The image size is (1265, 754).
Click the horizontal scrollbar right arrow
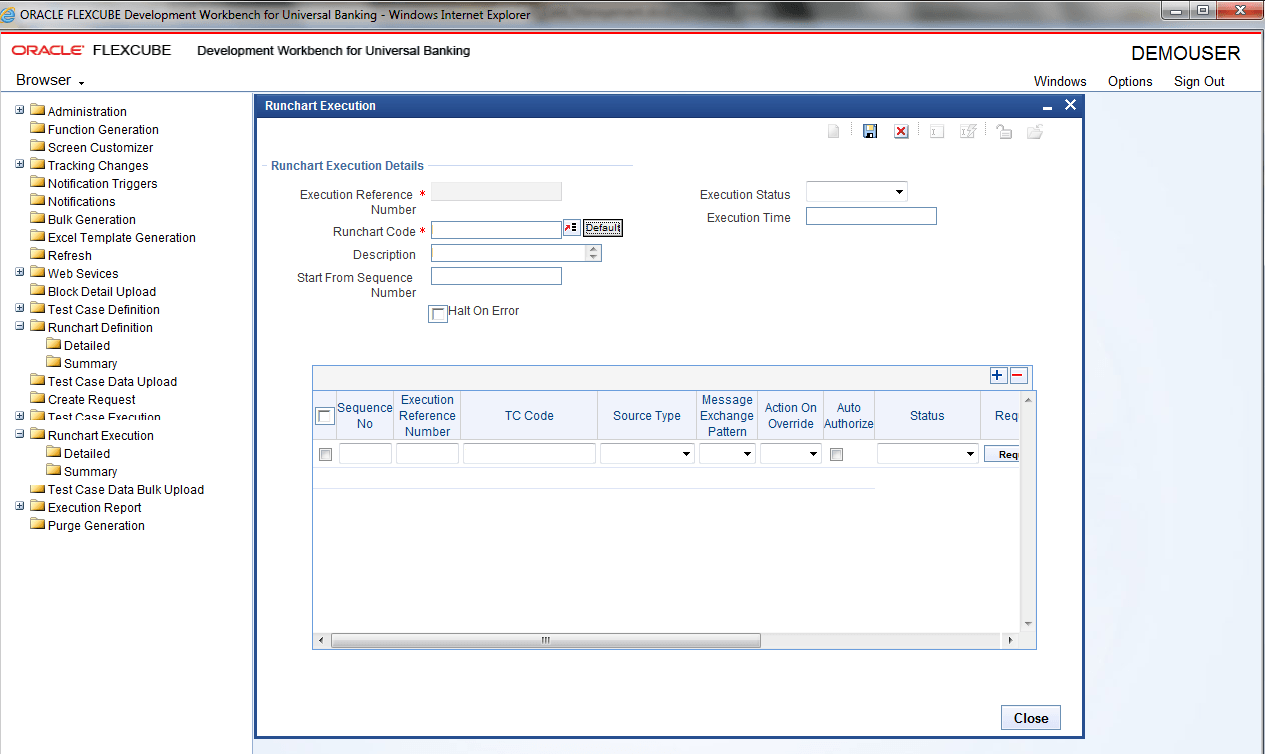pos(1010,640)
